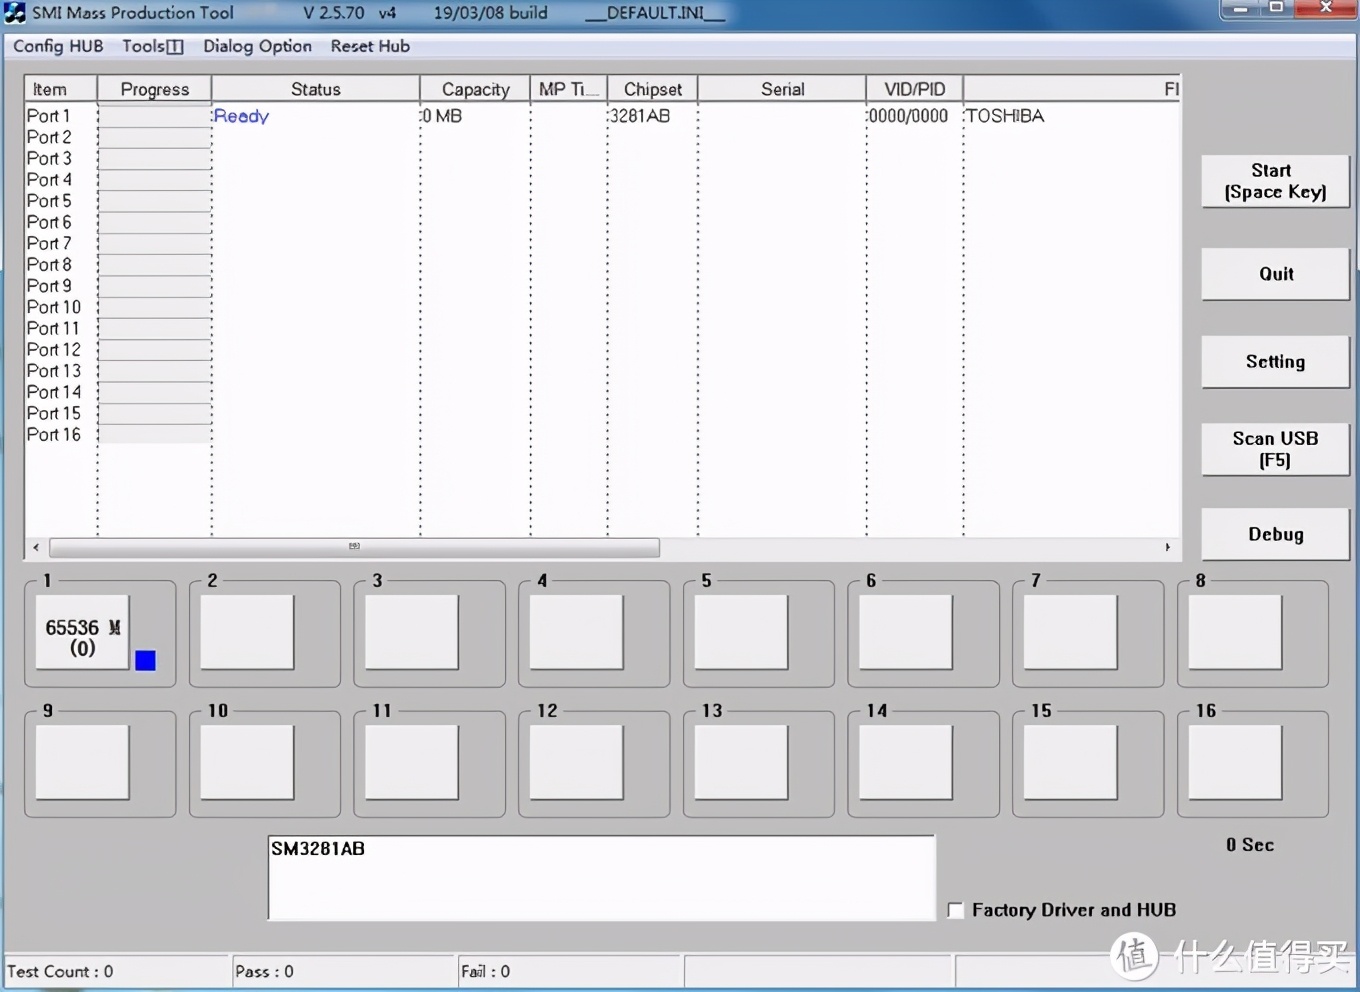This screenshot has height=992, width=1360.
Task: Open the Setting button
Action: (x=1275, y=362)
